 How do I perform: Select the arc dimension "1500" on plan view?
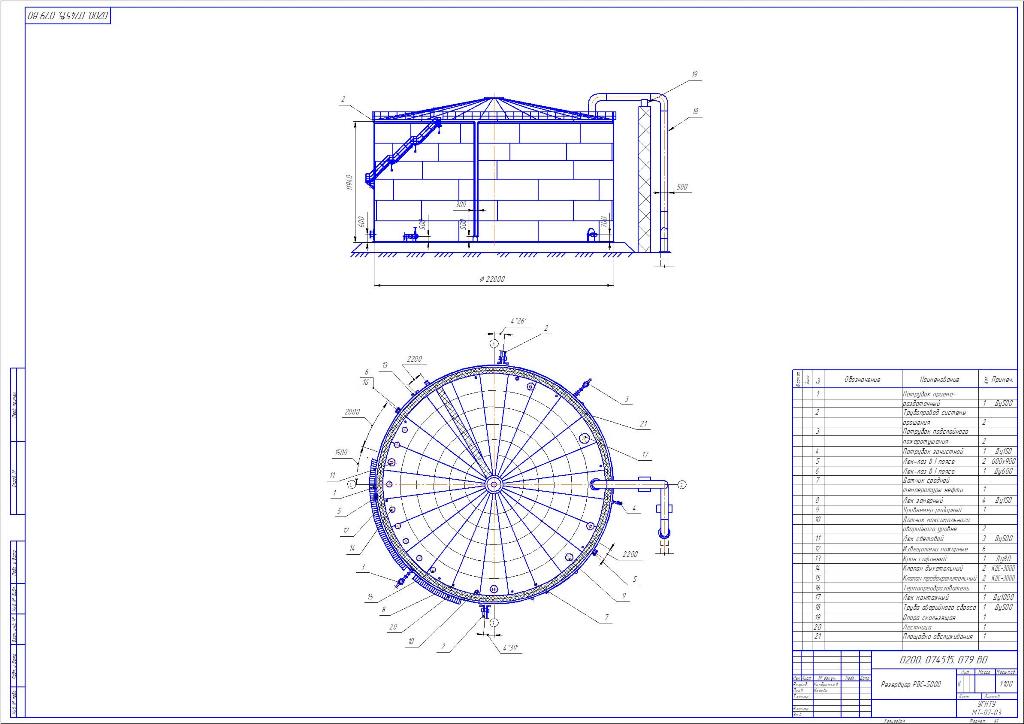(x=340, y=452)
